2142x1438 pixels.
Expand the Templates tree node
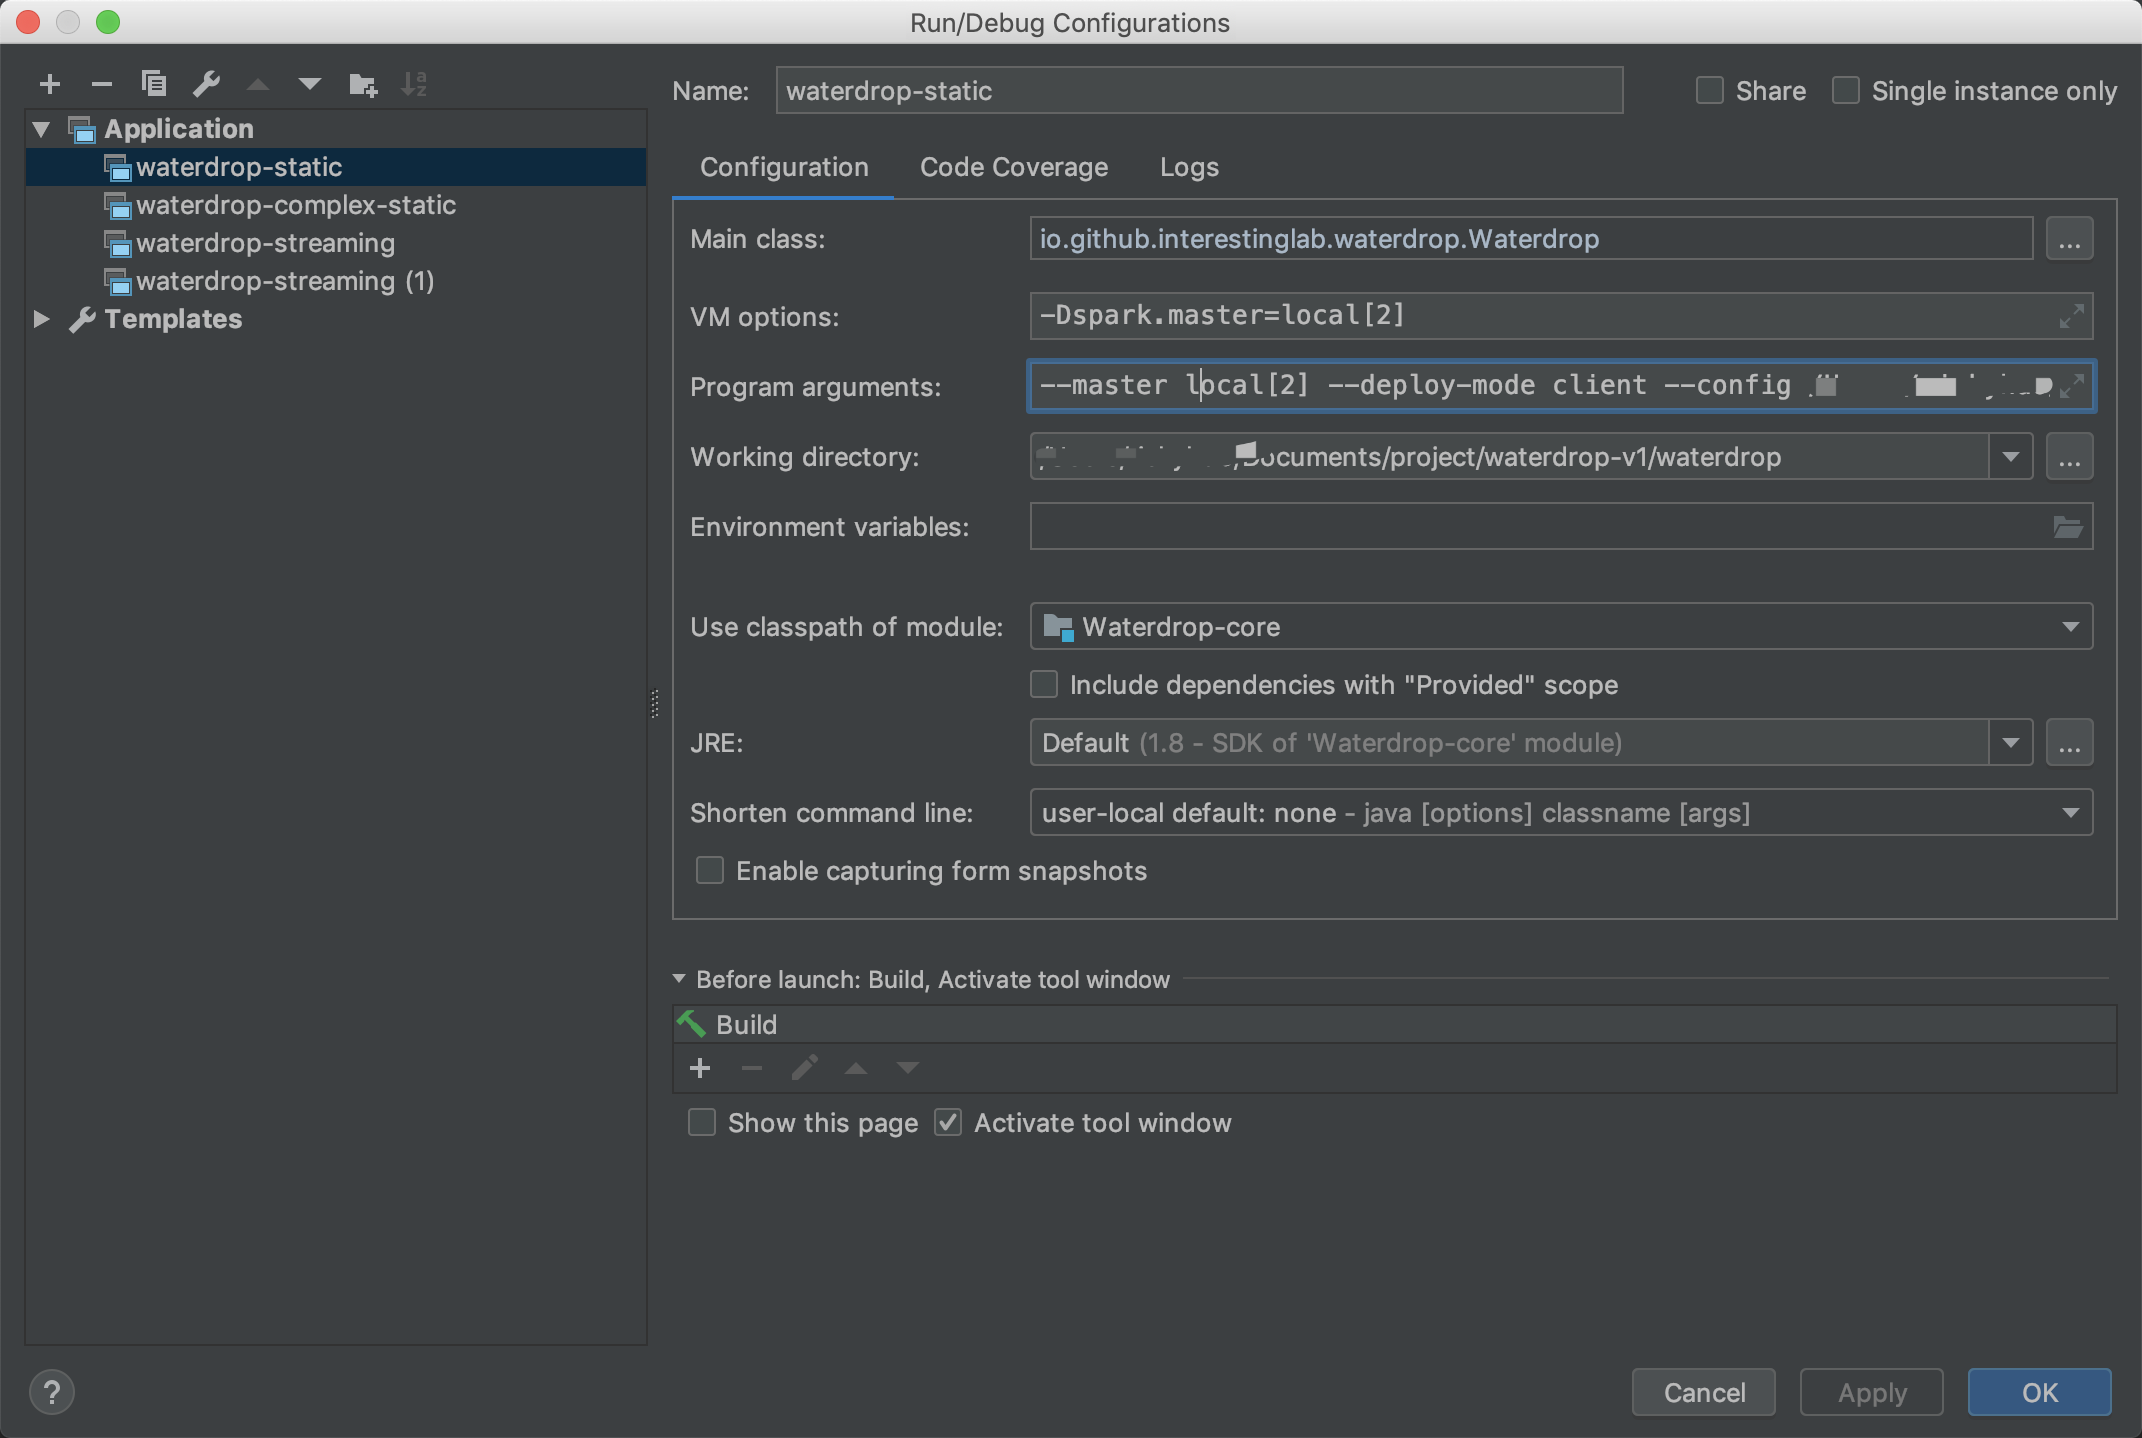tap(41, 319)
